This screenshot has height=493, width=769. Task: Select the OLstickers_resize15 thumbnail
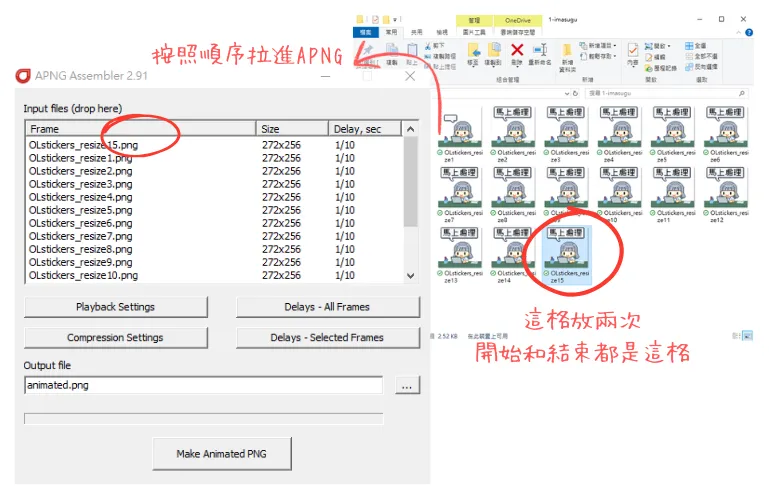coord(566,253)
